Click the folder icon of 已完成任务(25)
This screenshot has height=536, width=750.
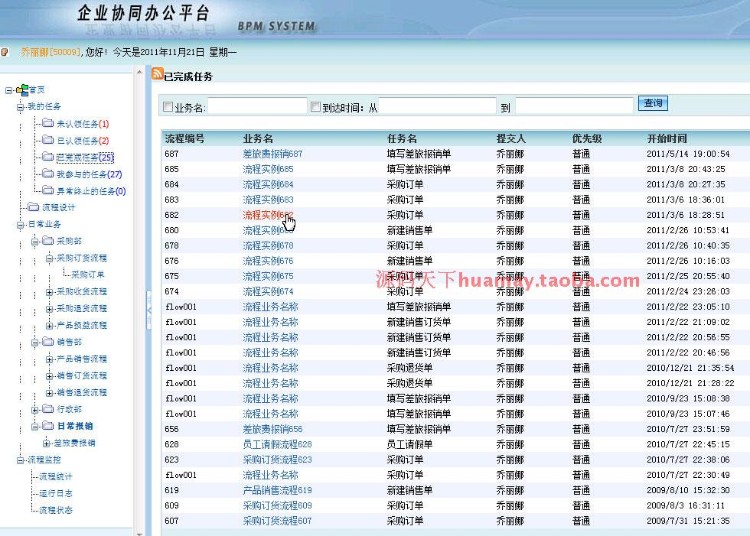48,156
